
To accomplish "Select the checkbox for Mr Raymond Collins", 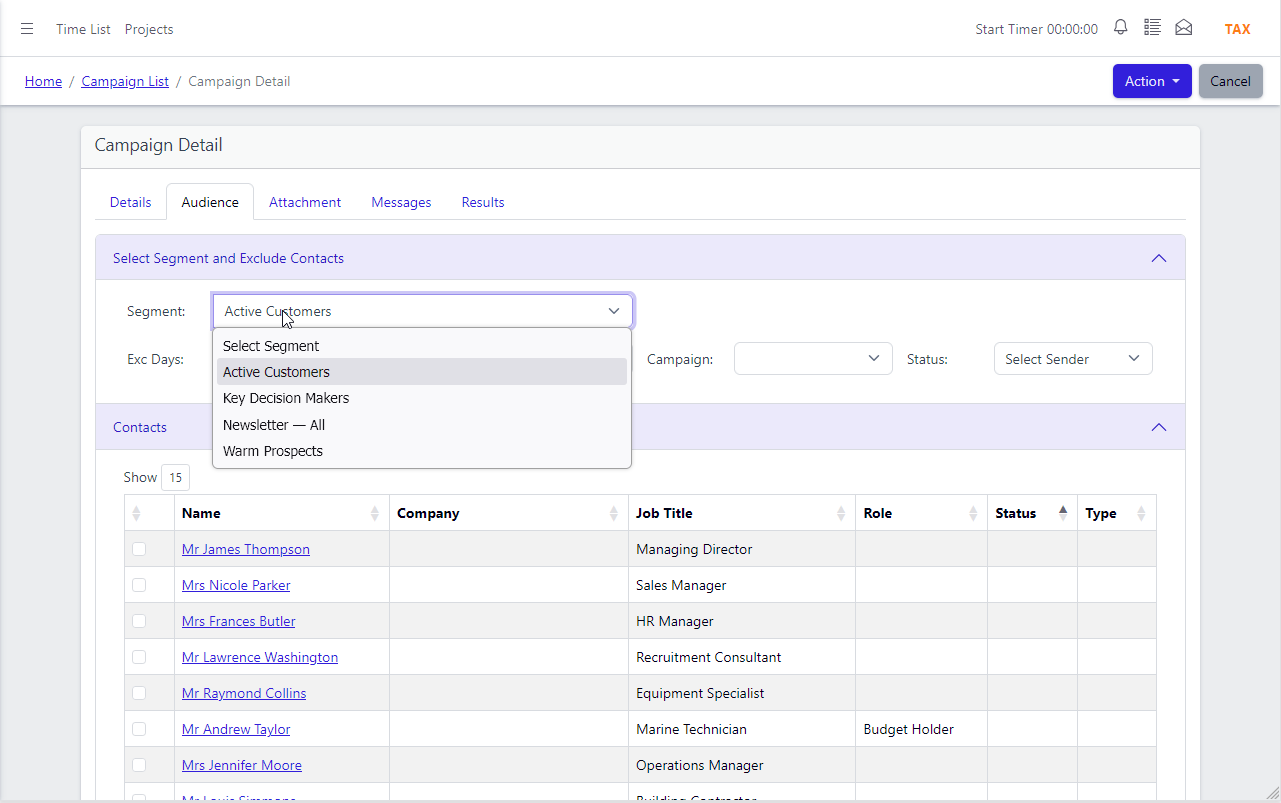I will click(x=139, y=693).
